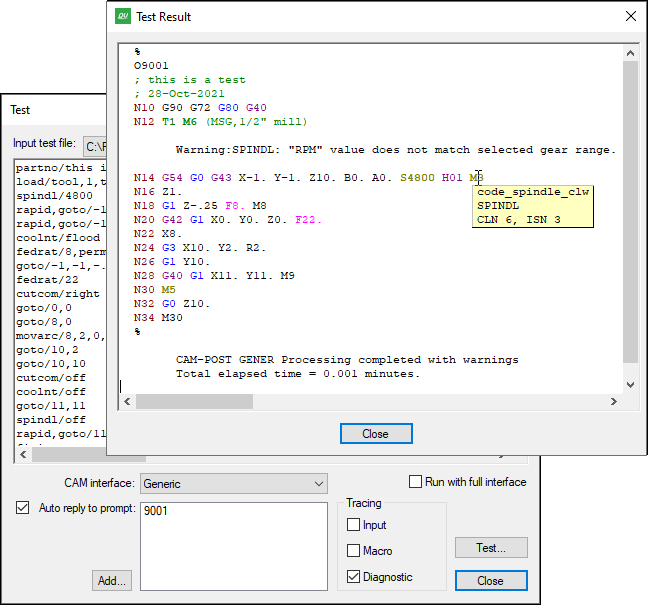
Task: Enable Run with full interface checkbox
Action: click(x=415, y=482)
